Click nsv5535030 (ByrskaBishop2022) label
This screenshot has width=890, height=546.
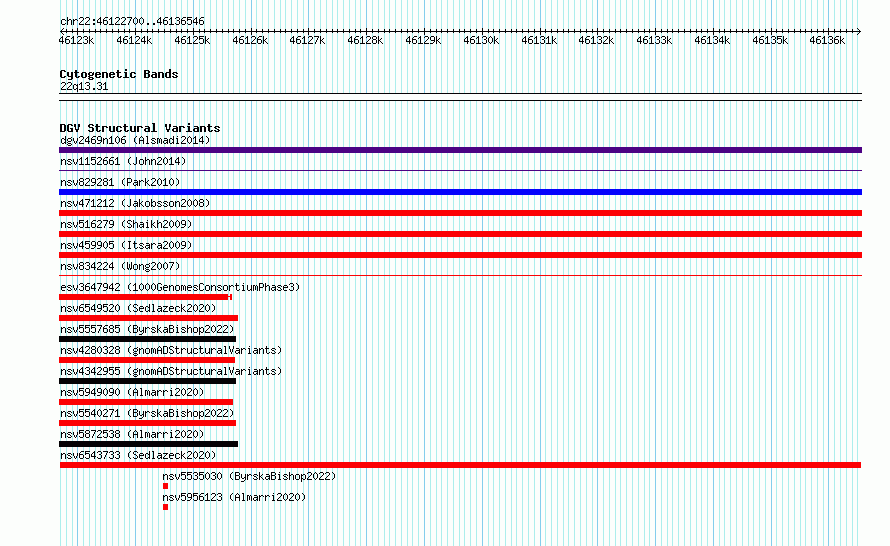(249, 476)
